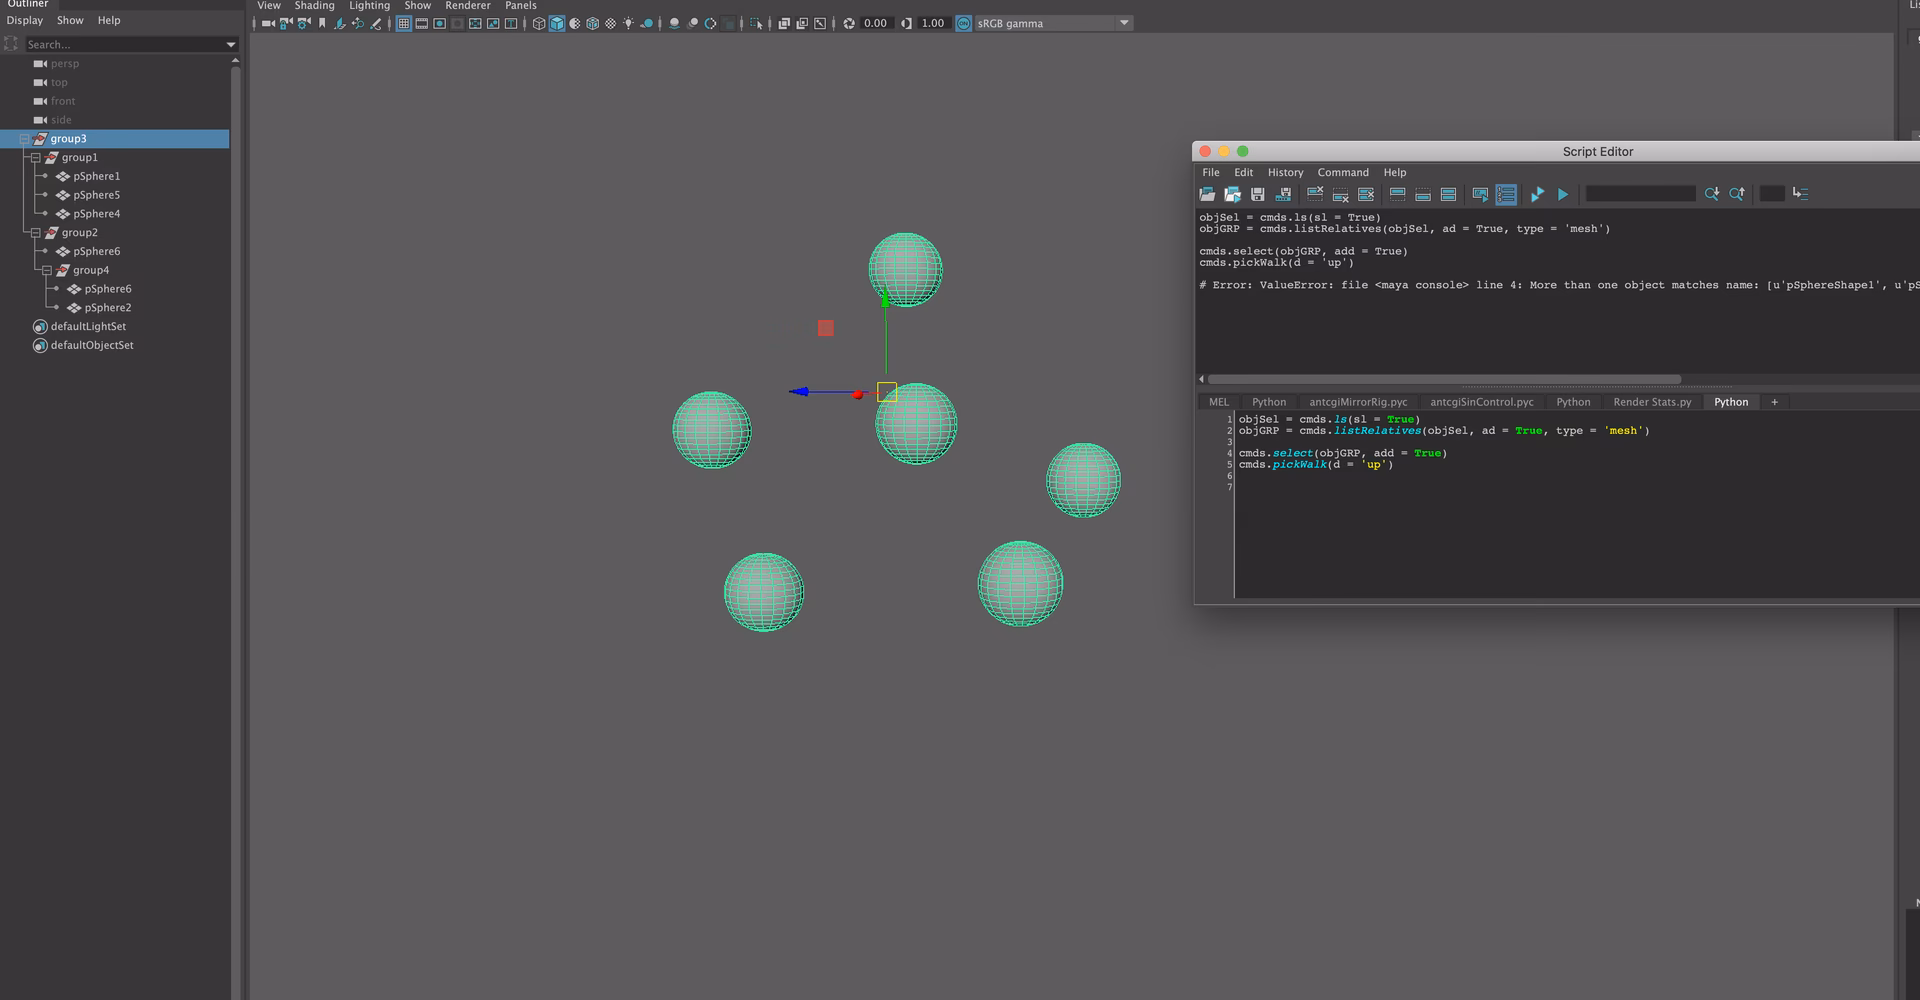This screenshot has width=1920, height=1000.
Task: Open the viewport Shading menu
Action: (x=314, y=6)
